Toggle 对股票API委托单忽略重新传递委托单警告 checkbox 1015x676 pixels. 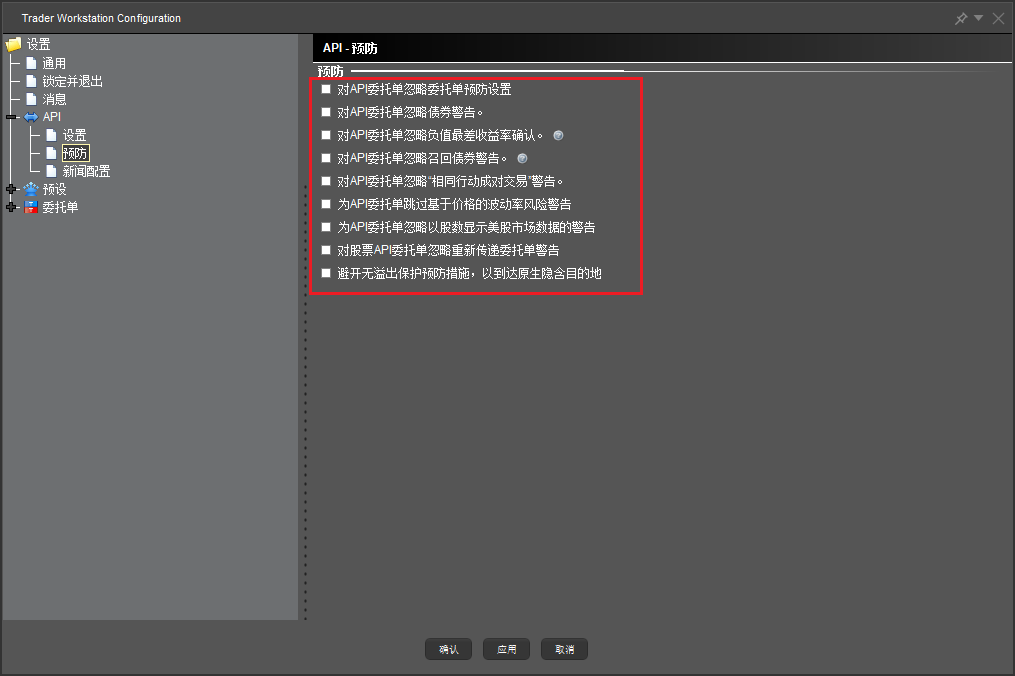click(326, 250)
